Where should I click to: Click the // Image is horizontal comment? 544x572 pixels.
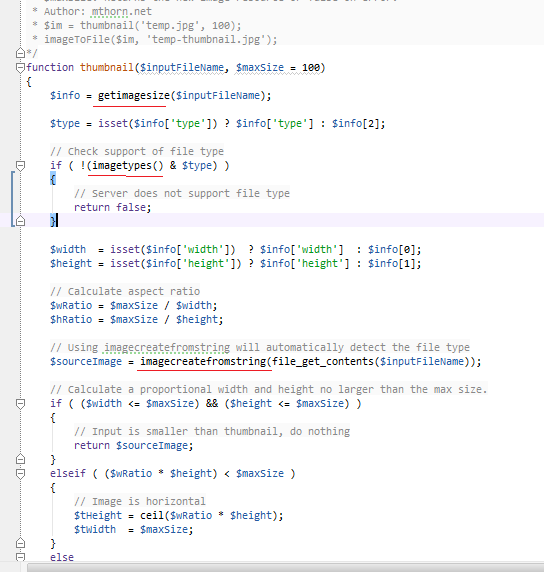(x=140, y=502)
